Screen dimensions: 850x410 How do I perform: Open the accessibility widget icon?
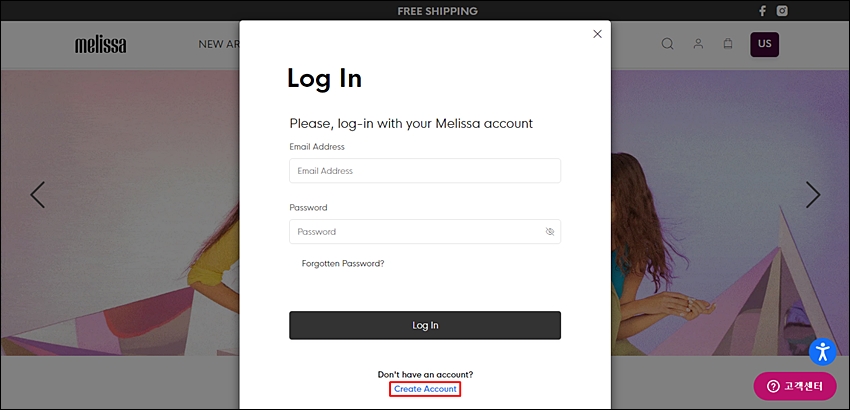[823, 351]
